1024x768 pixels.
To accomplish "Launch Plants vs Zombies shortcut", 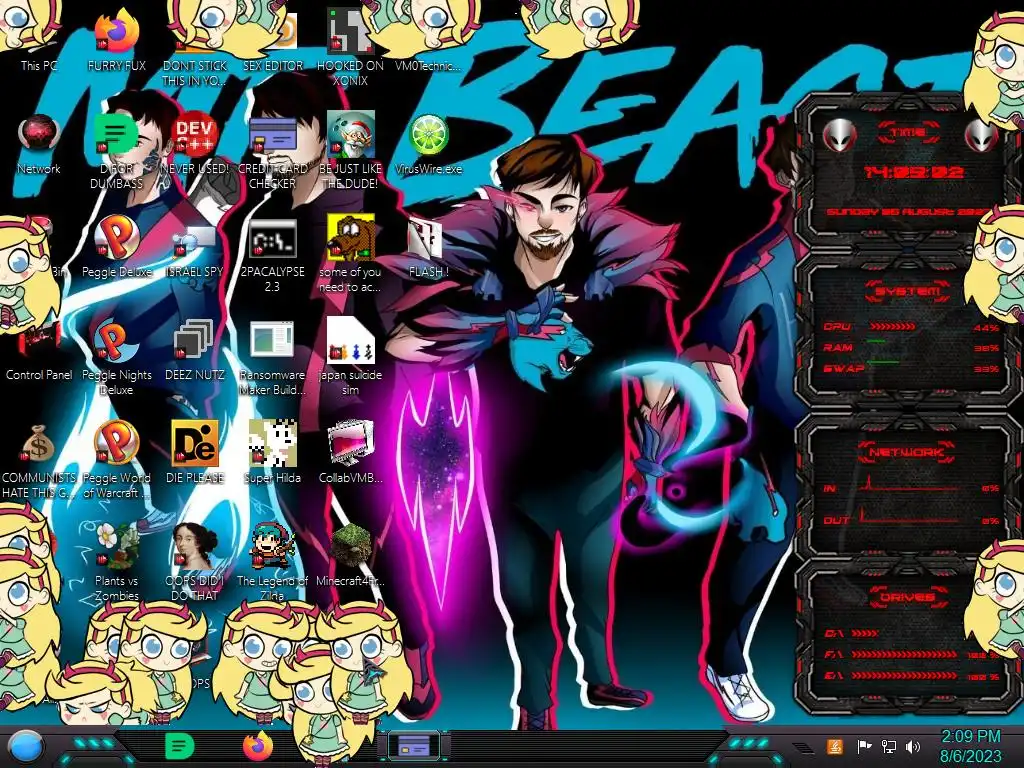I will click(x=116, y=563).
